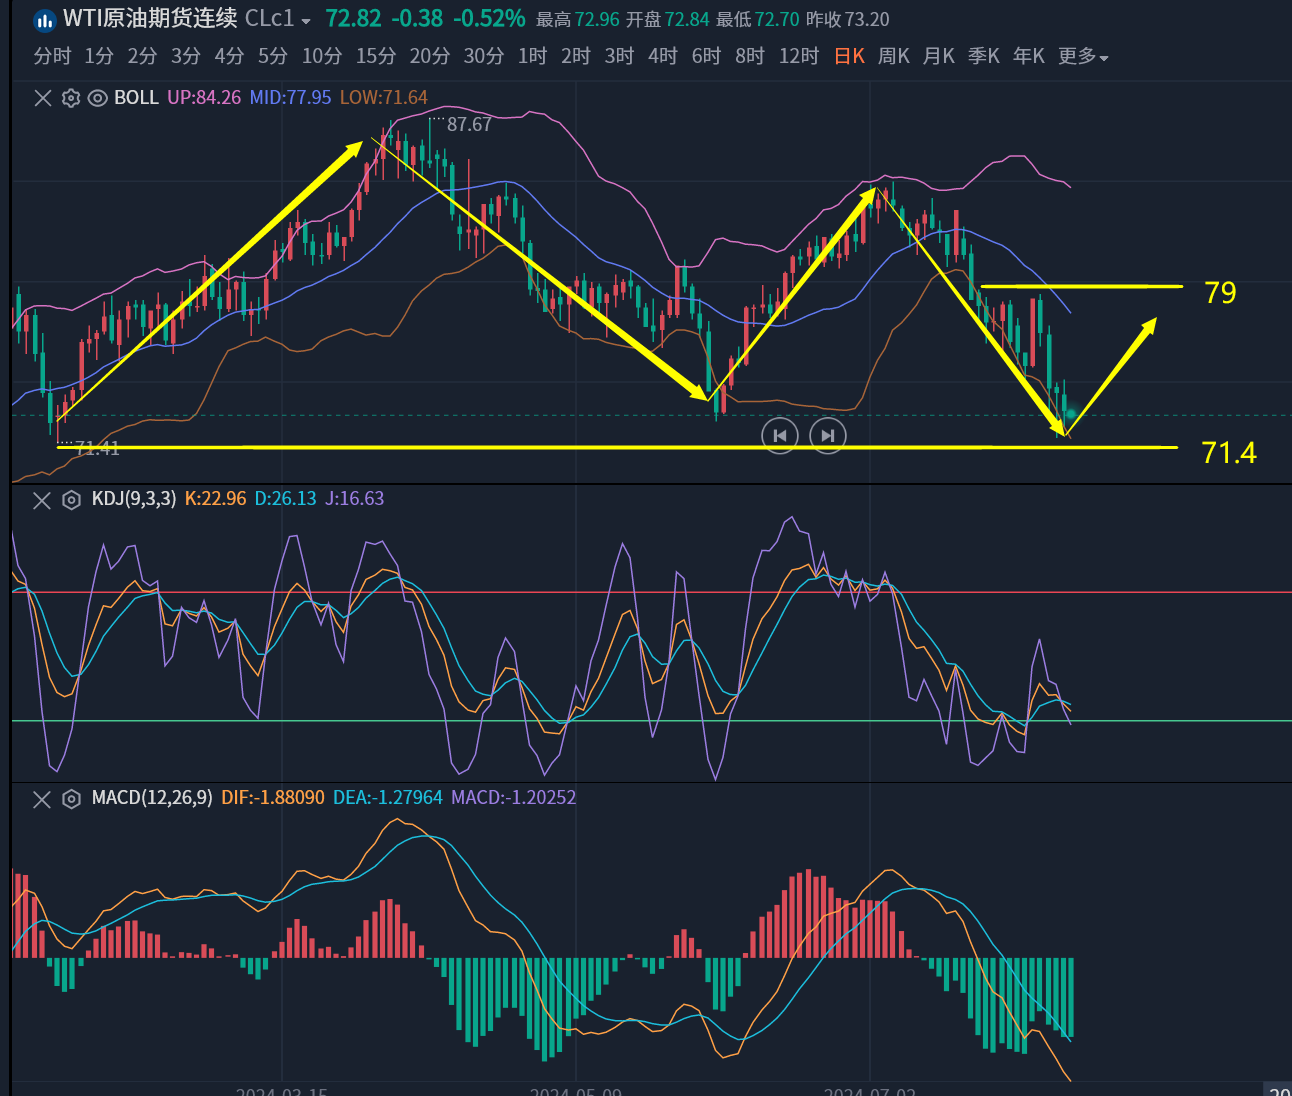Step to previous bar with back button
1292x1096 pixels.
[x=780, y=435]
